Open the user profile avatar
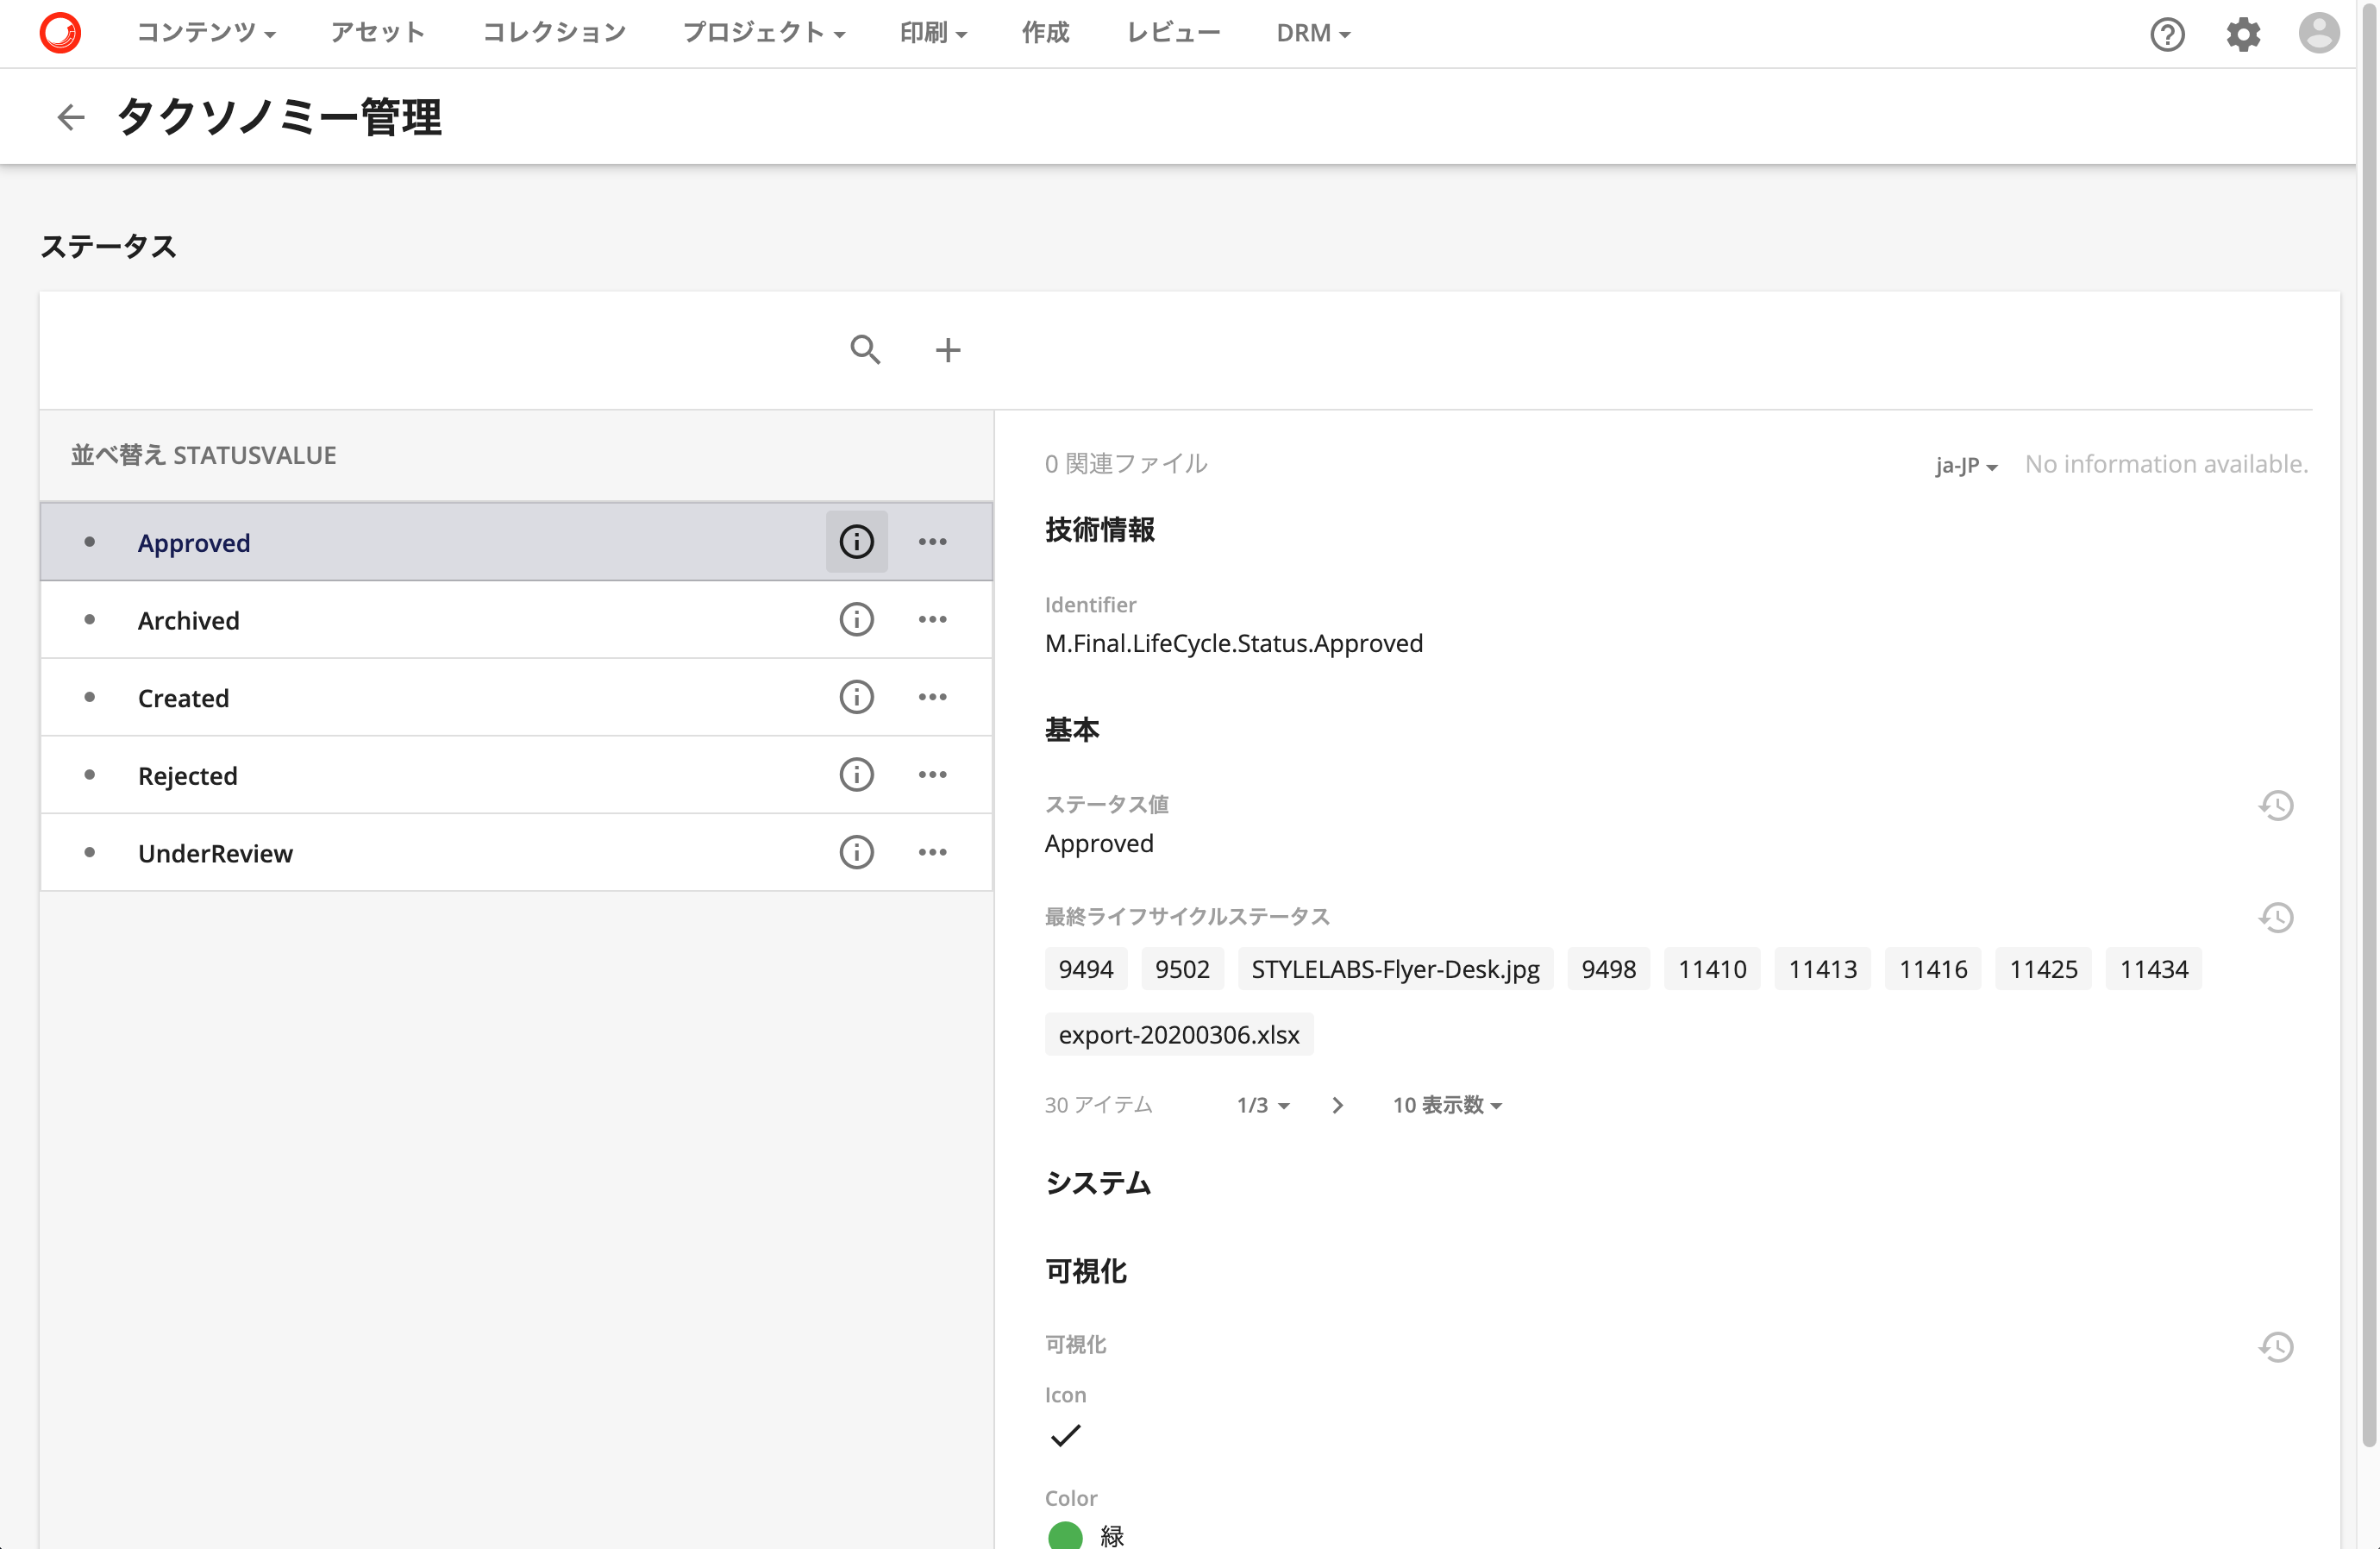 coord(2319,33)
